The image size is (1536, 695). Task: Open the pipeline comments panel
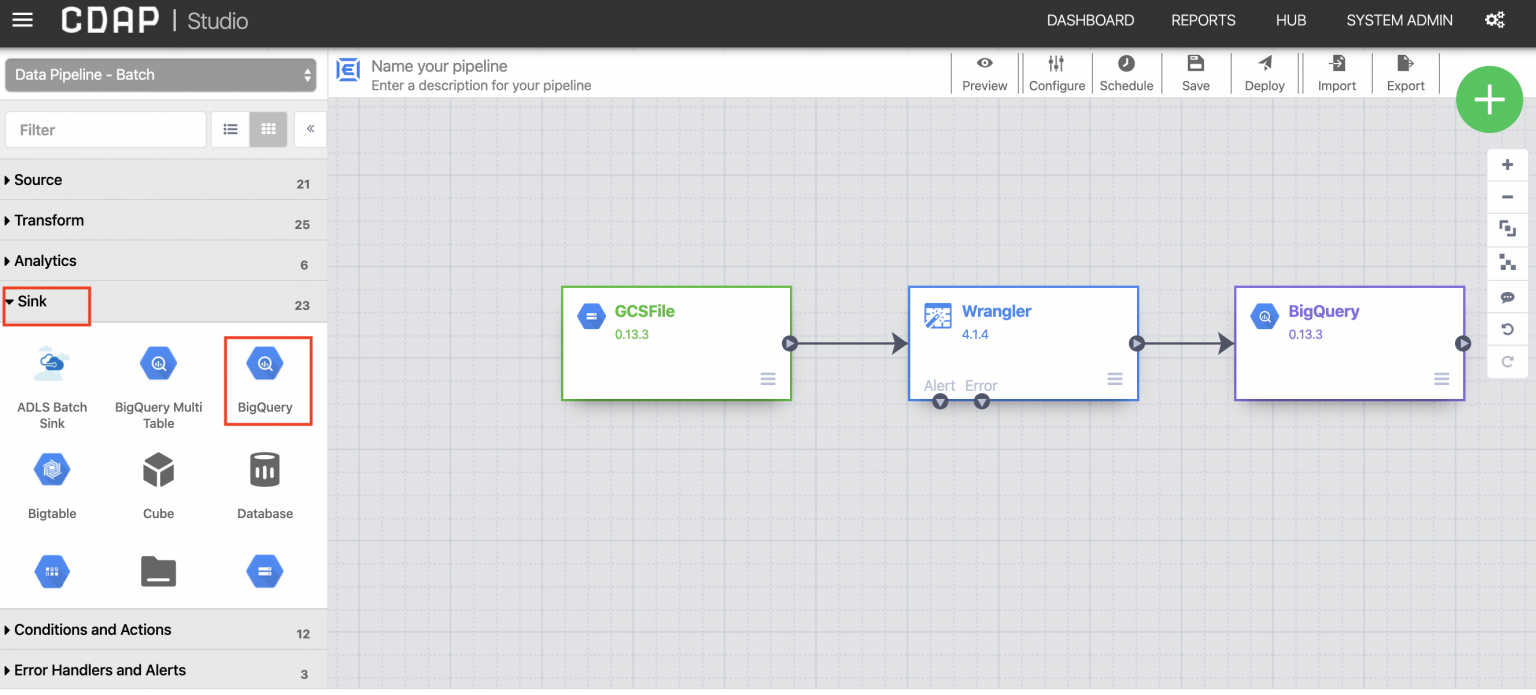1508,296
